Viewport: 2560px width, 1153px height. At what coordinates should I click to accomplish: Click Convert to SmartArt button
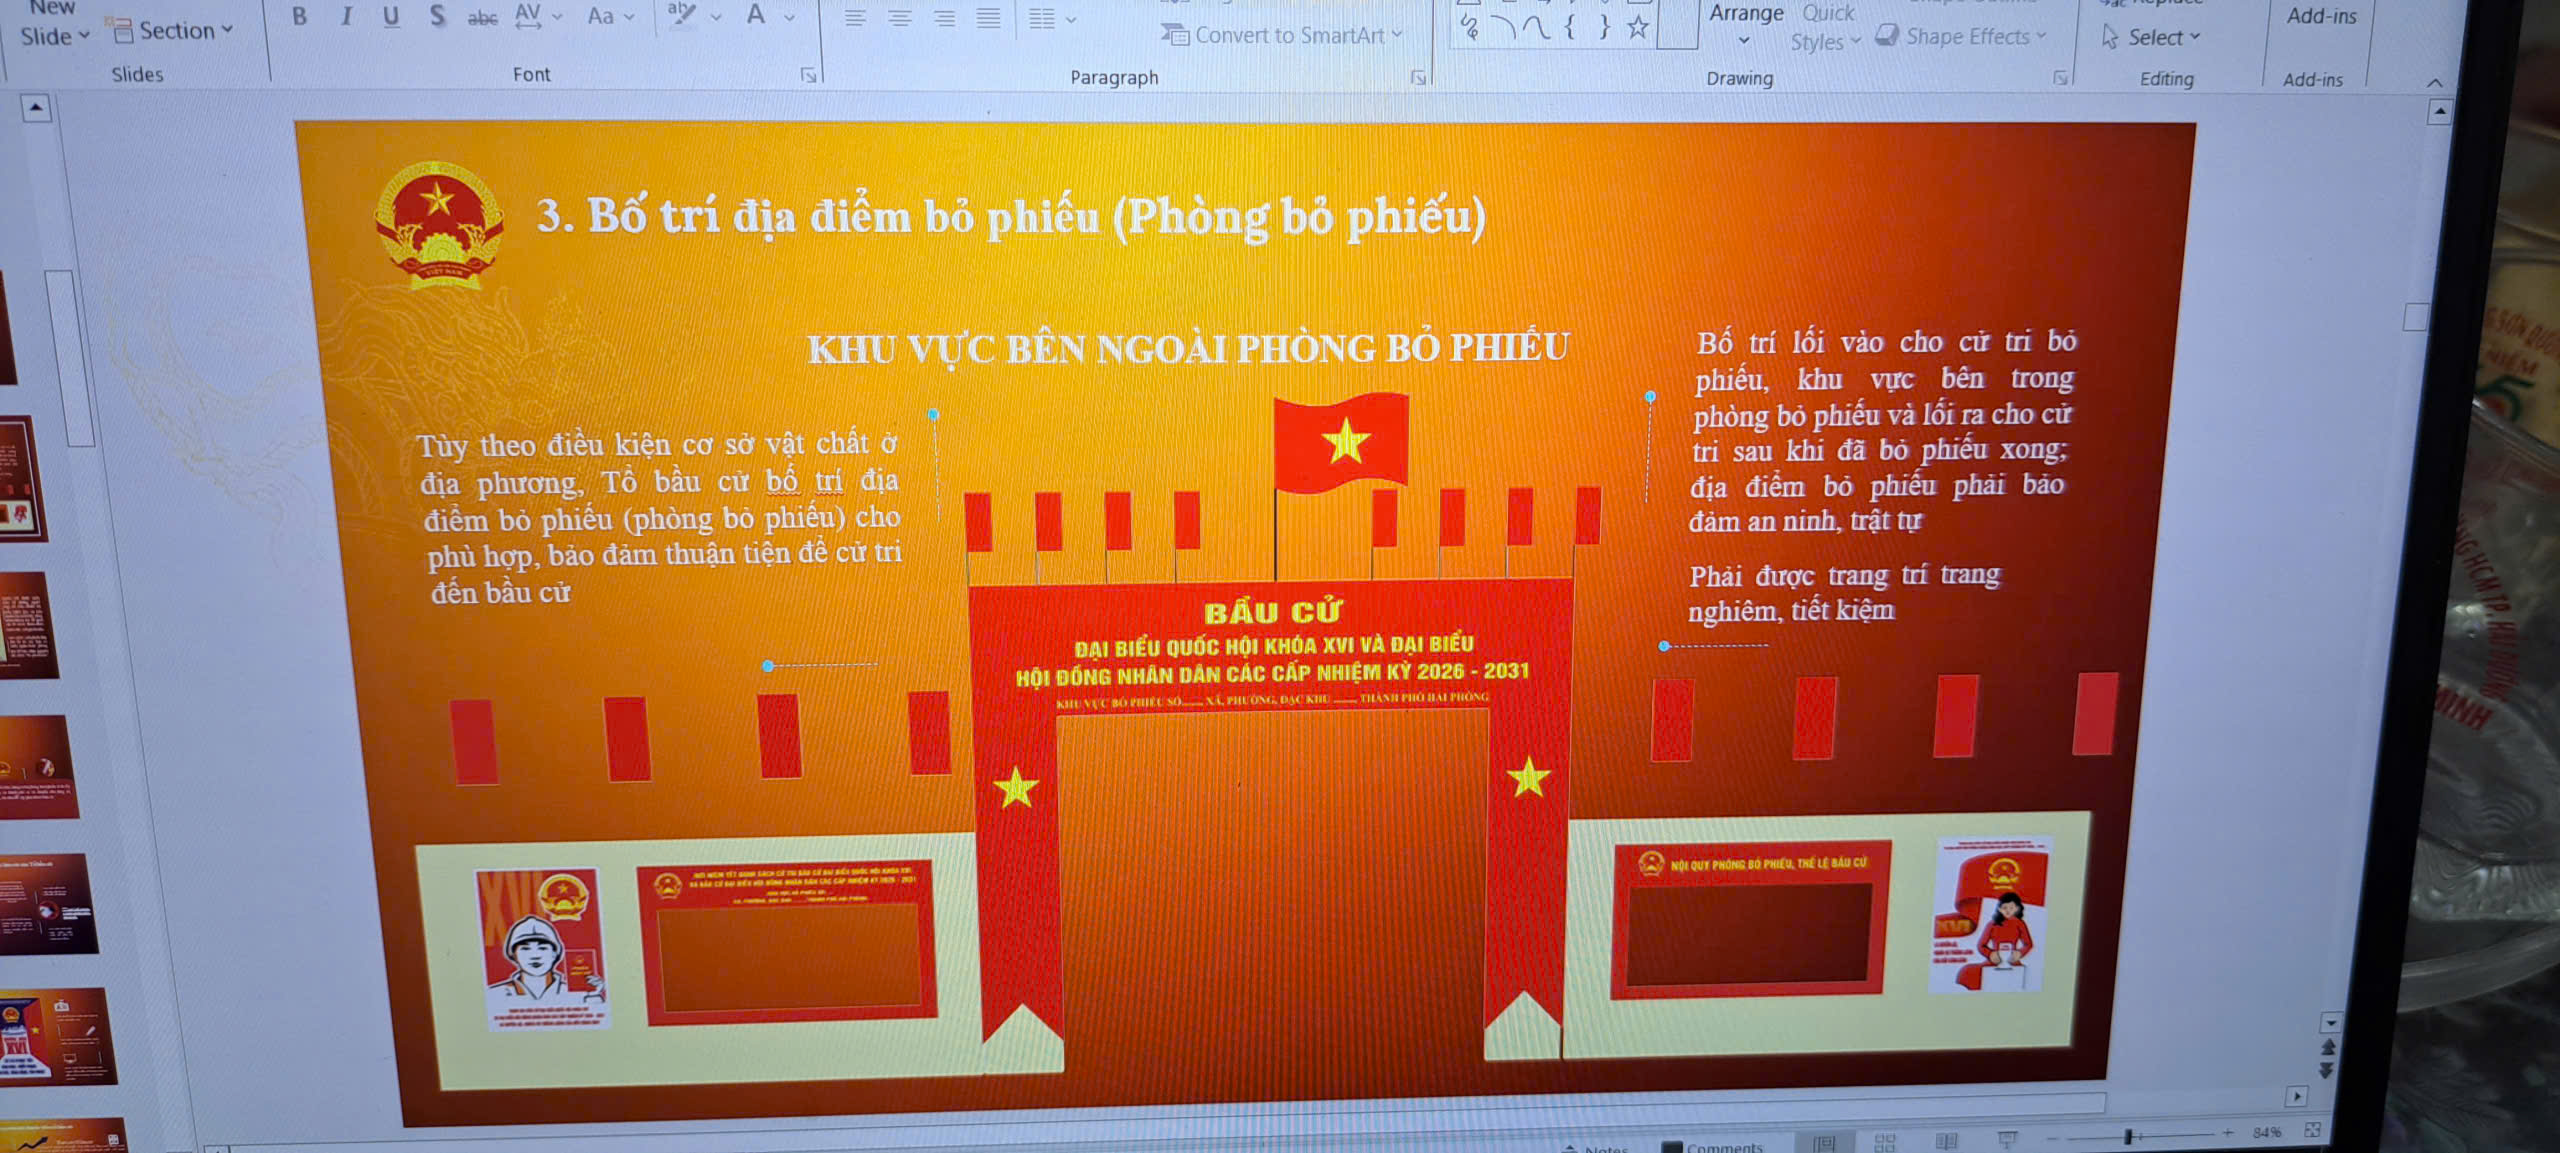click(x=1282, y=35)
